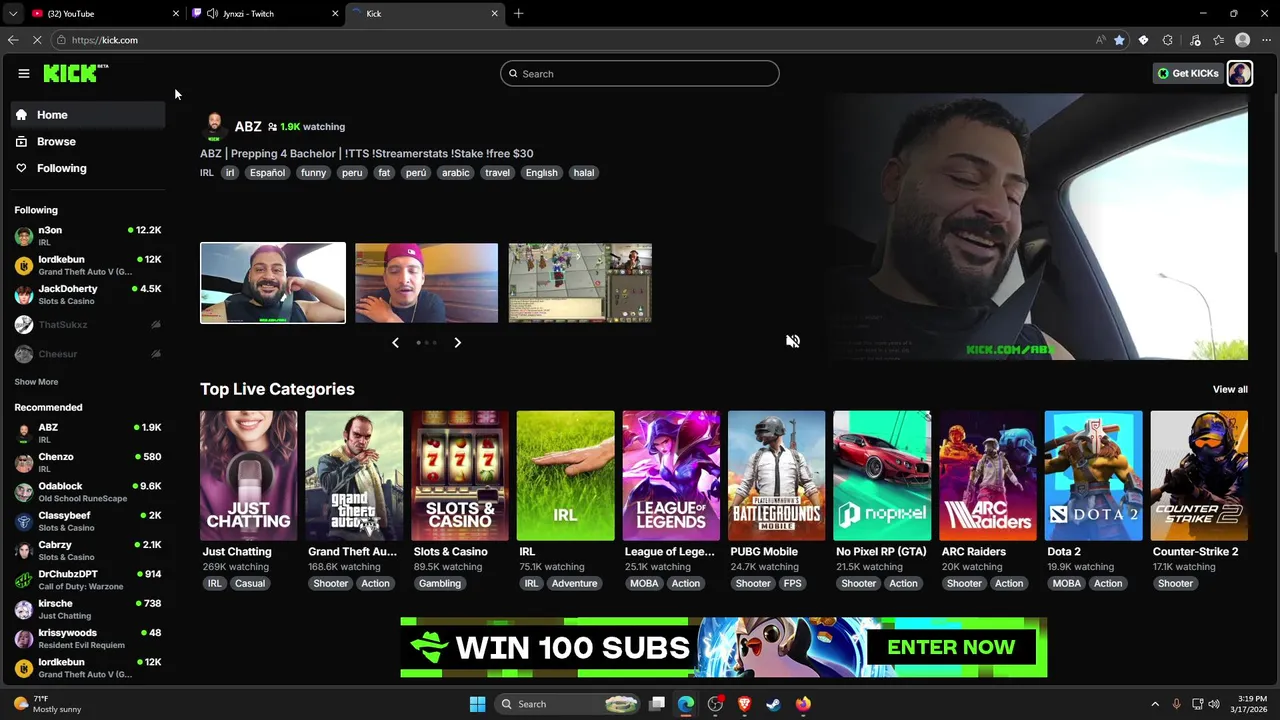The height and width of the screenshot is (720, 1280).
Task: Go to Home in sidebar
Action: pyautogui.click(x=88, y=115)
